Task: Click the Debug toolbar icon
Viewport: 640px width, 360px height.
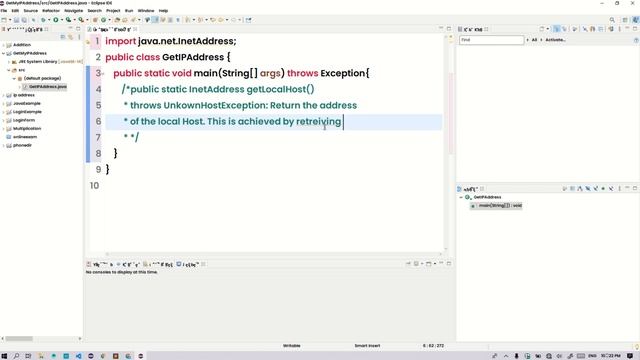Action: tap(43, 20)
